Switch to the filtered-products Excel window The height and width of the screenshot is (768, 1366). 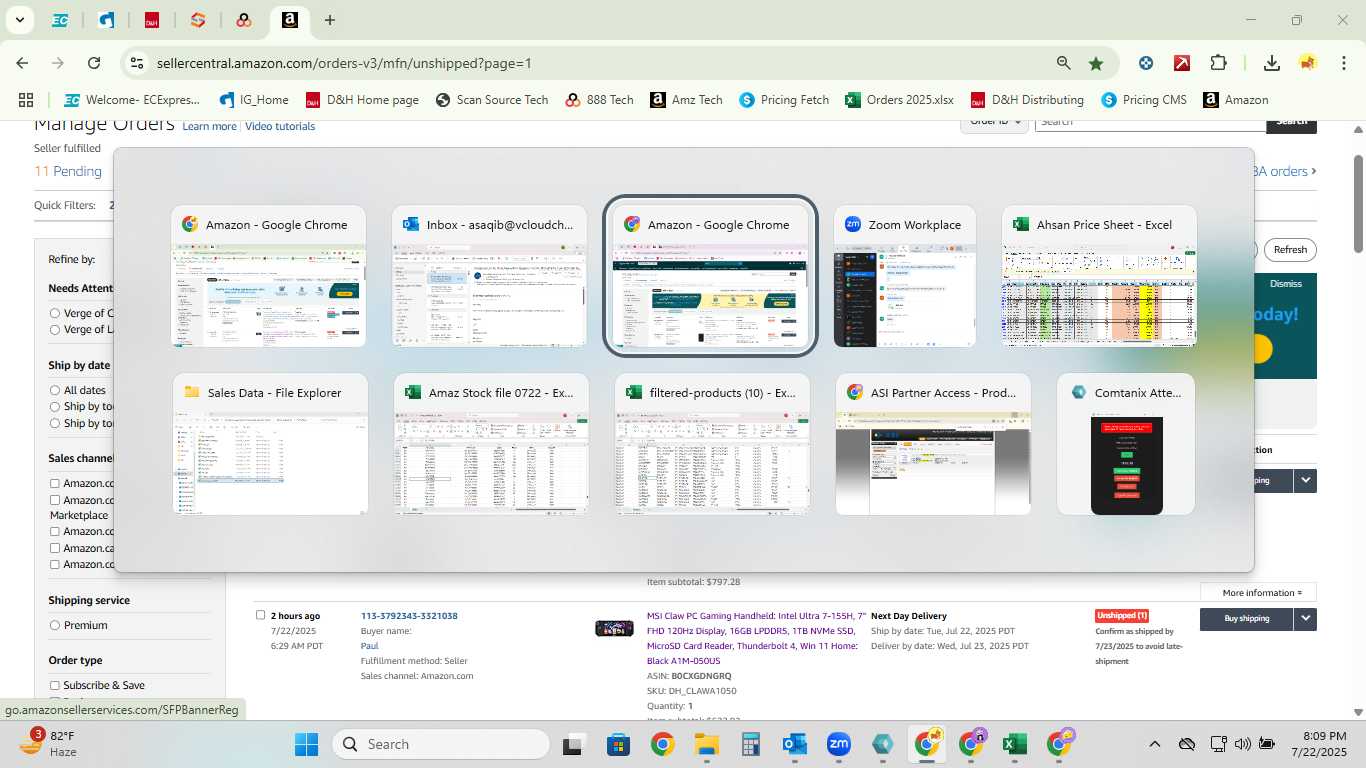pyautogui.click(x=712, y=444)
